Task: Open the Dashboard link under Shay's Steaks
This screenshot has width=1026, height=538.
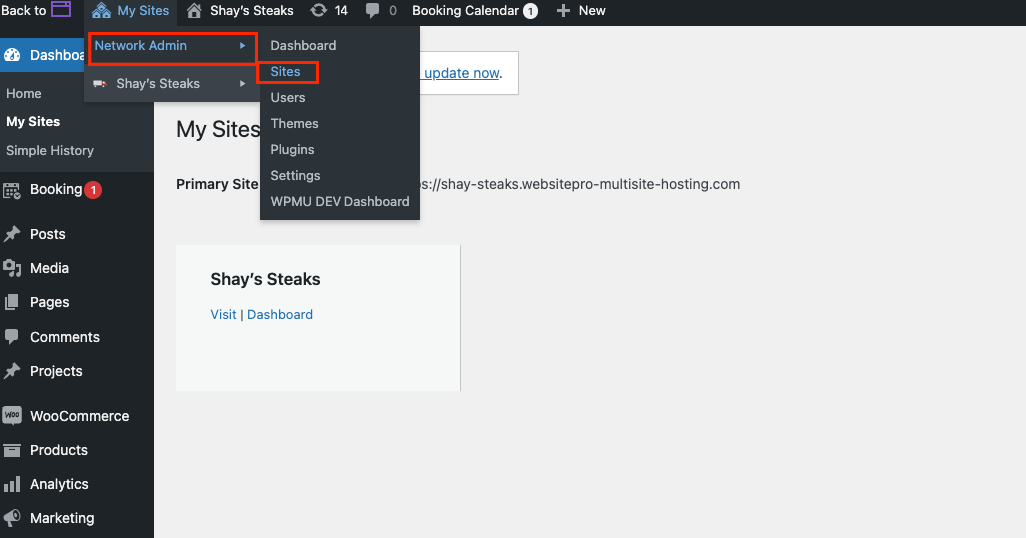Action: 280,314
